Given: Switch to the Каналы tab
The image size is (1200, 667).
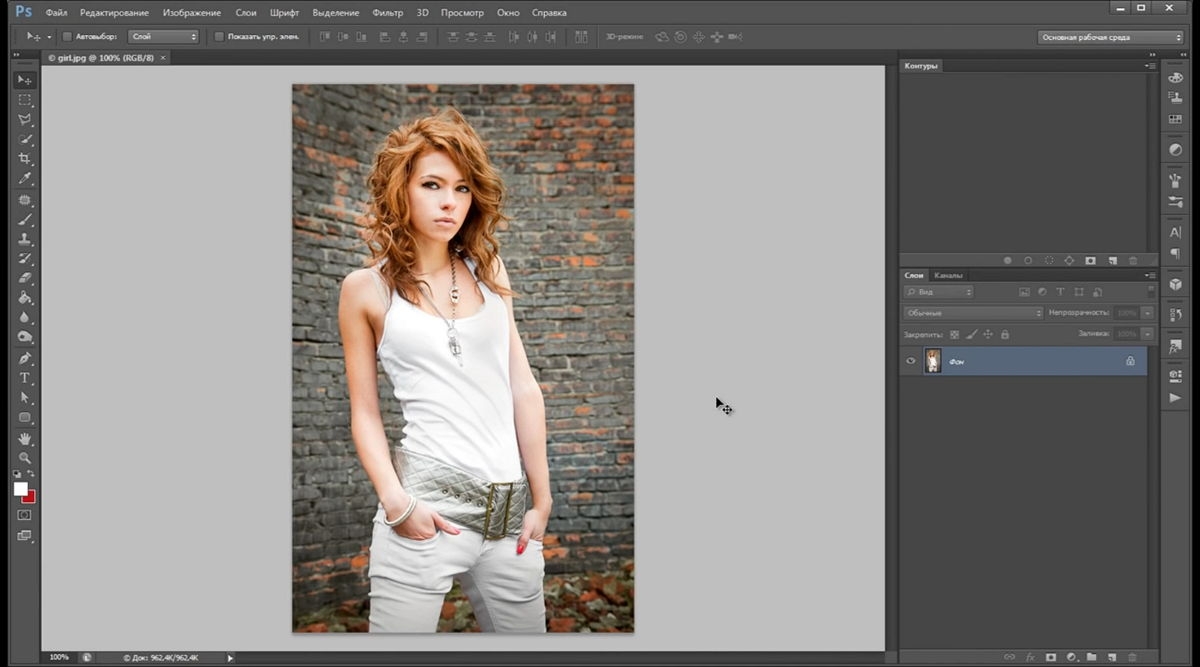Looking at the screenshot, I should coord(948,275).
